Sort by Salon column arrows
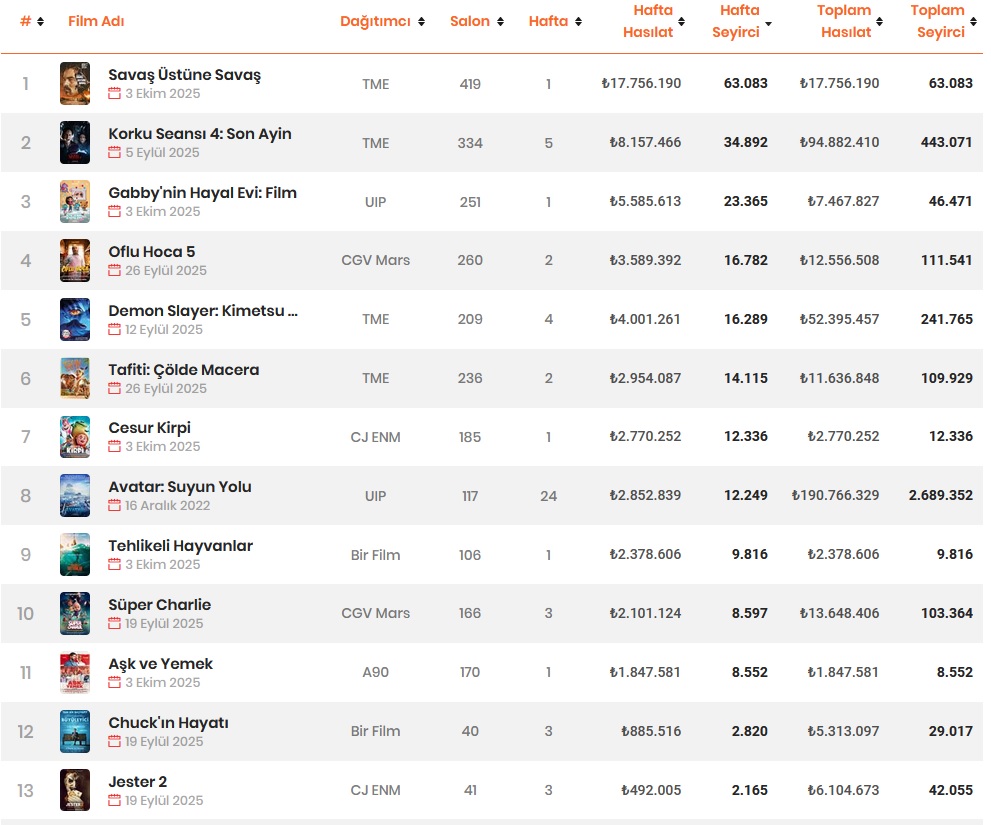Screen dimensions: 991x825 (x=500, y=21)
